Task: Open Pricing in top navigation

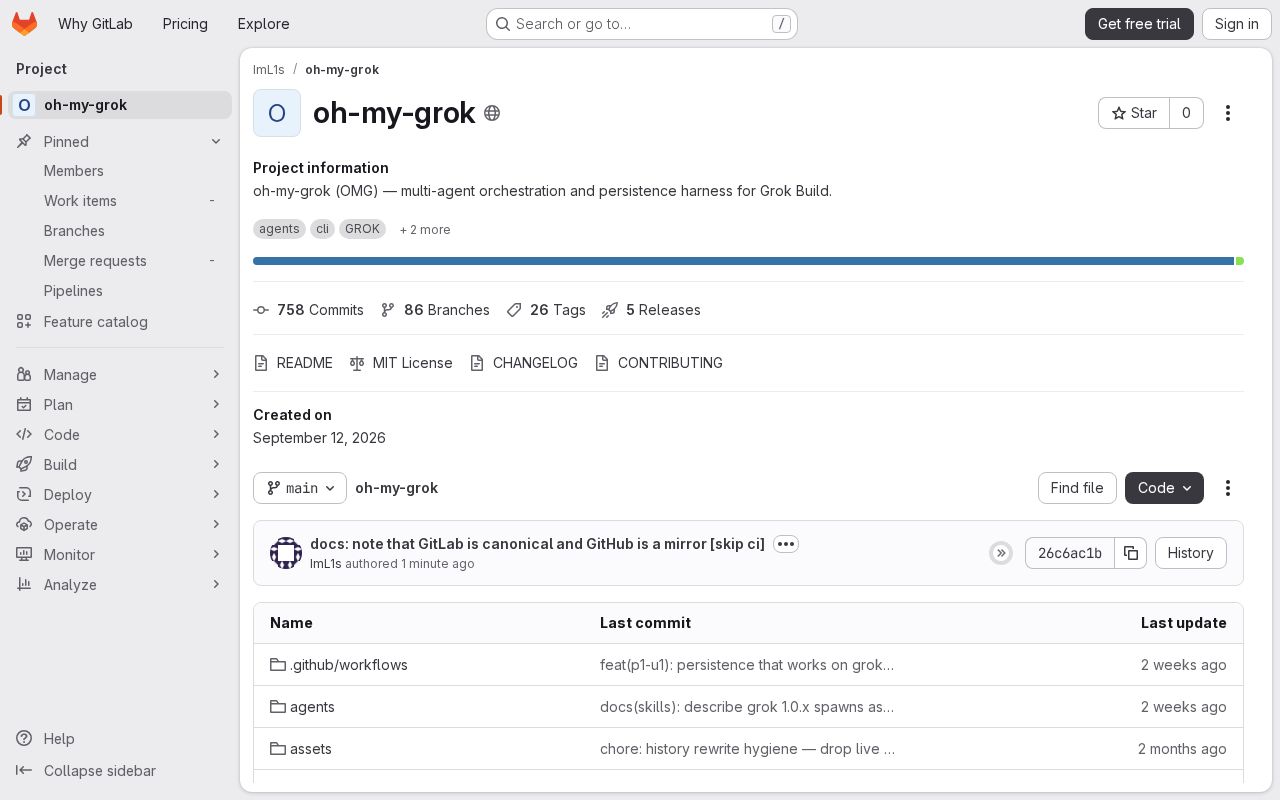Action: (185, 24)
